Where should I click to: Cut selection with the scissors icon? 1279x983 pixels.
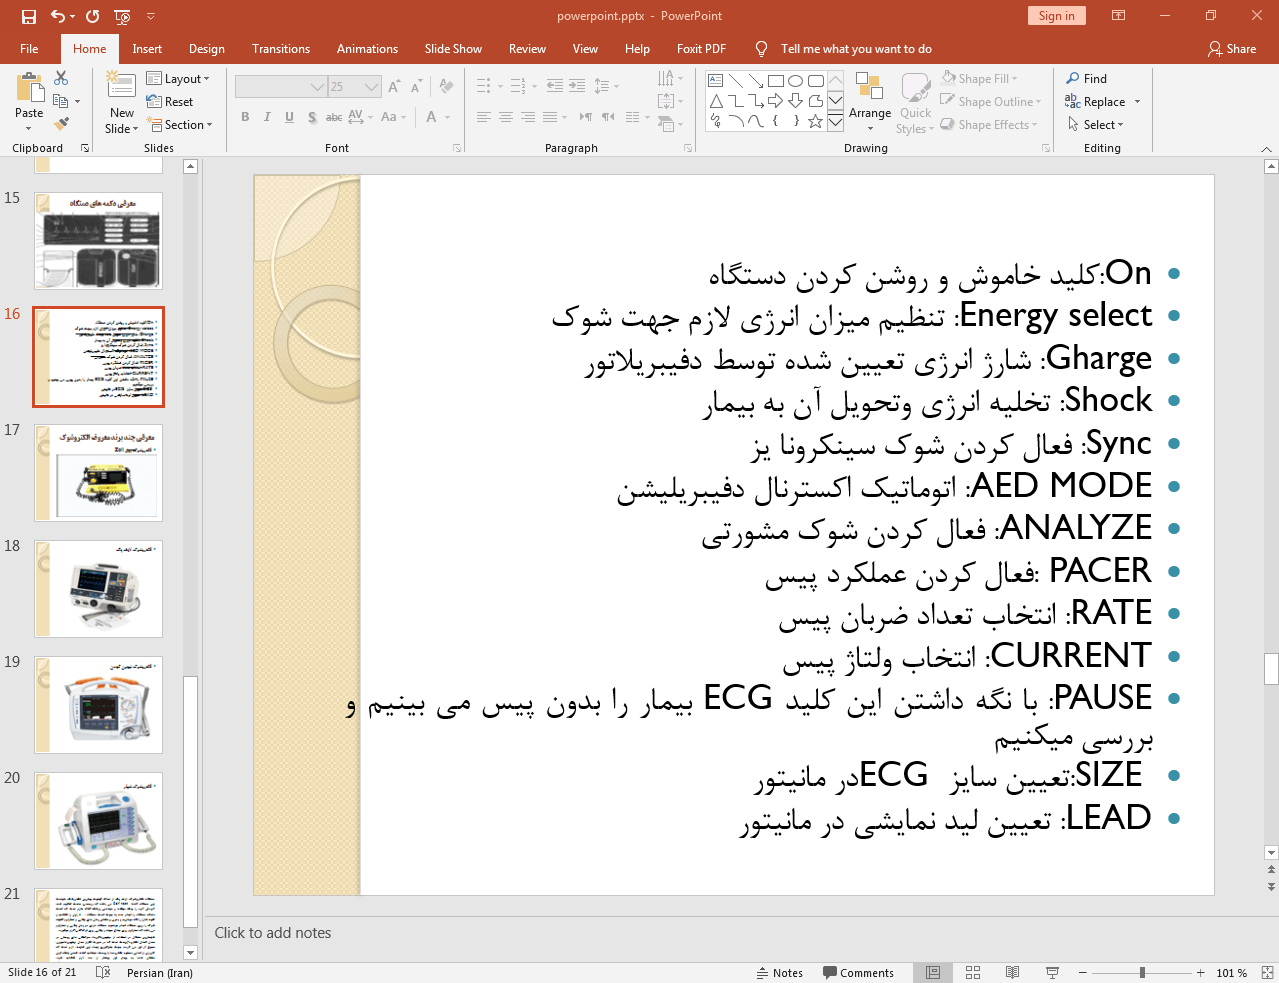[61, 78]
